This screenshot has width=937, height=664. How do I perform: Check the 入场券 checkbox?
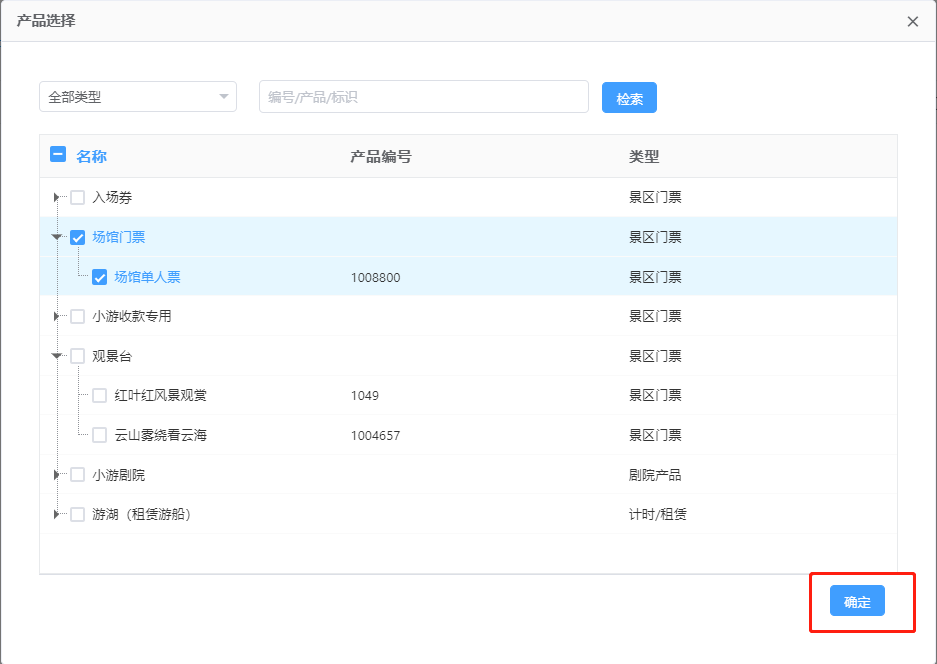pos(78,198)
